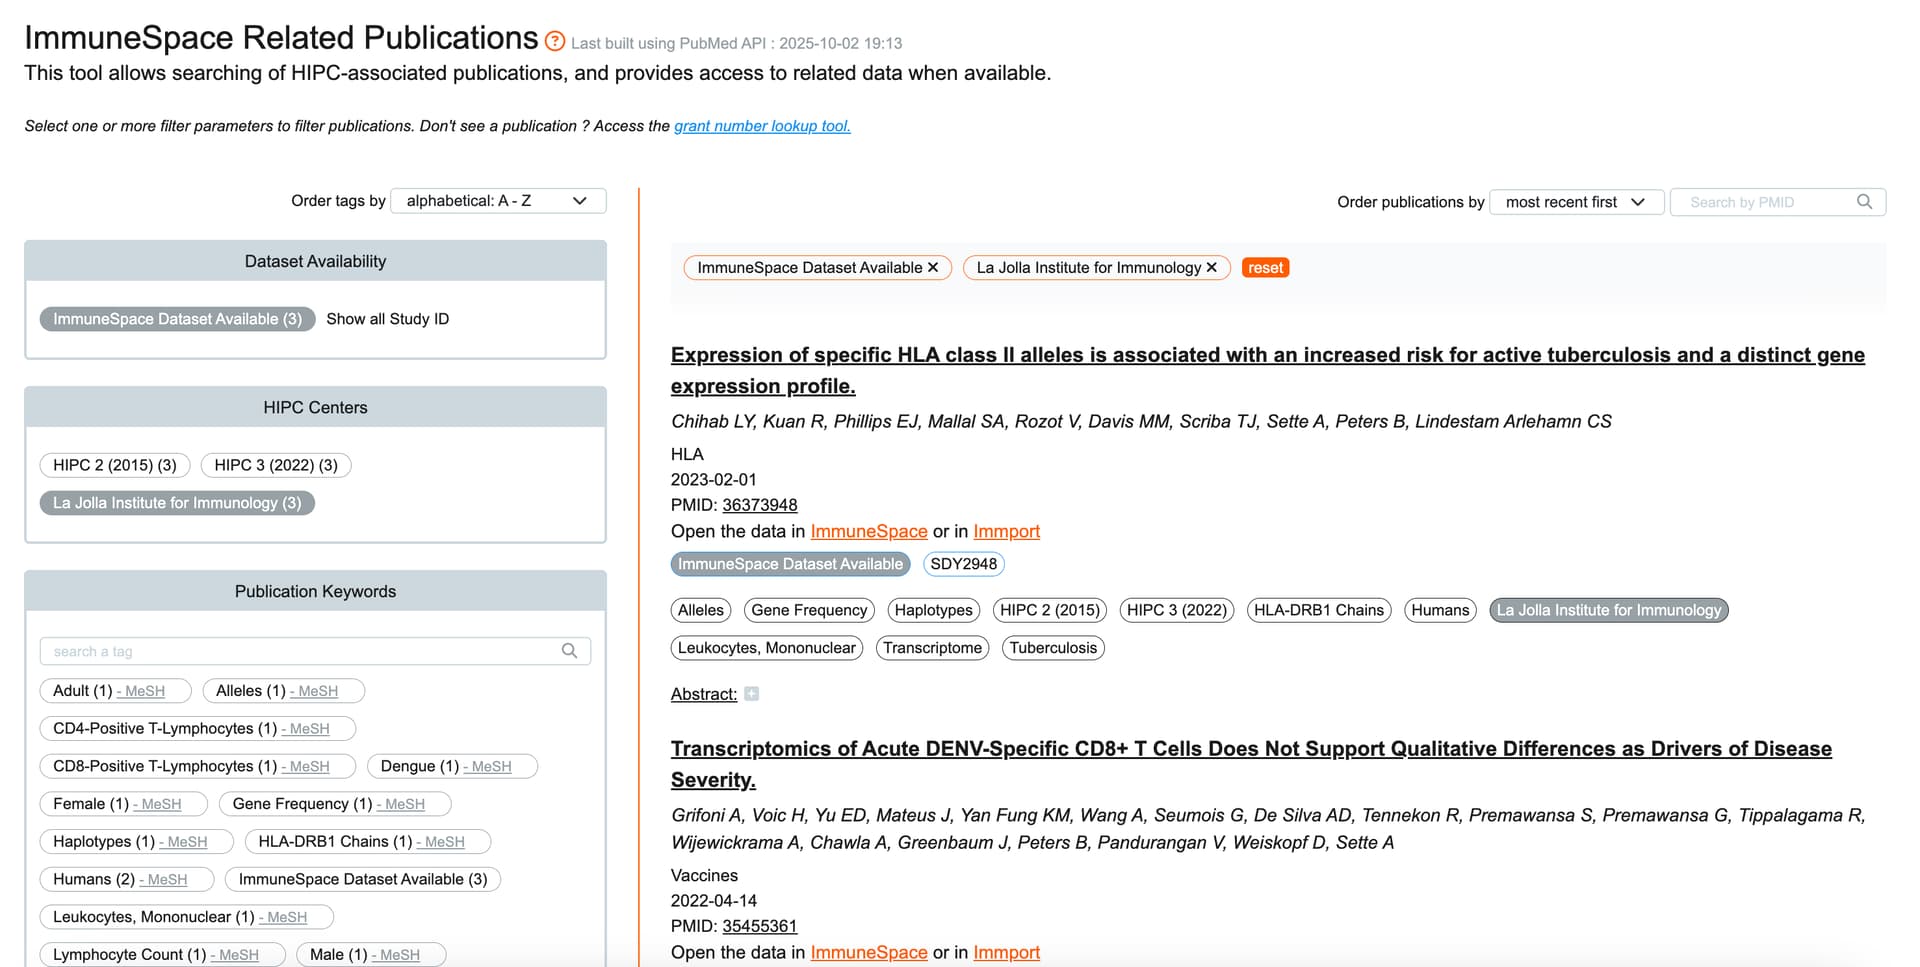Focus the Search by PMID field
The height and width of the screenshot is (967, 1920).
[x=1765, y=202]
